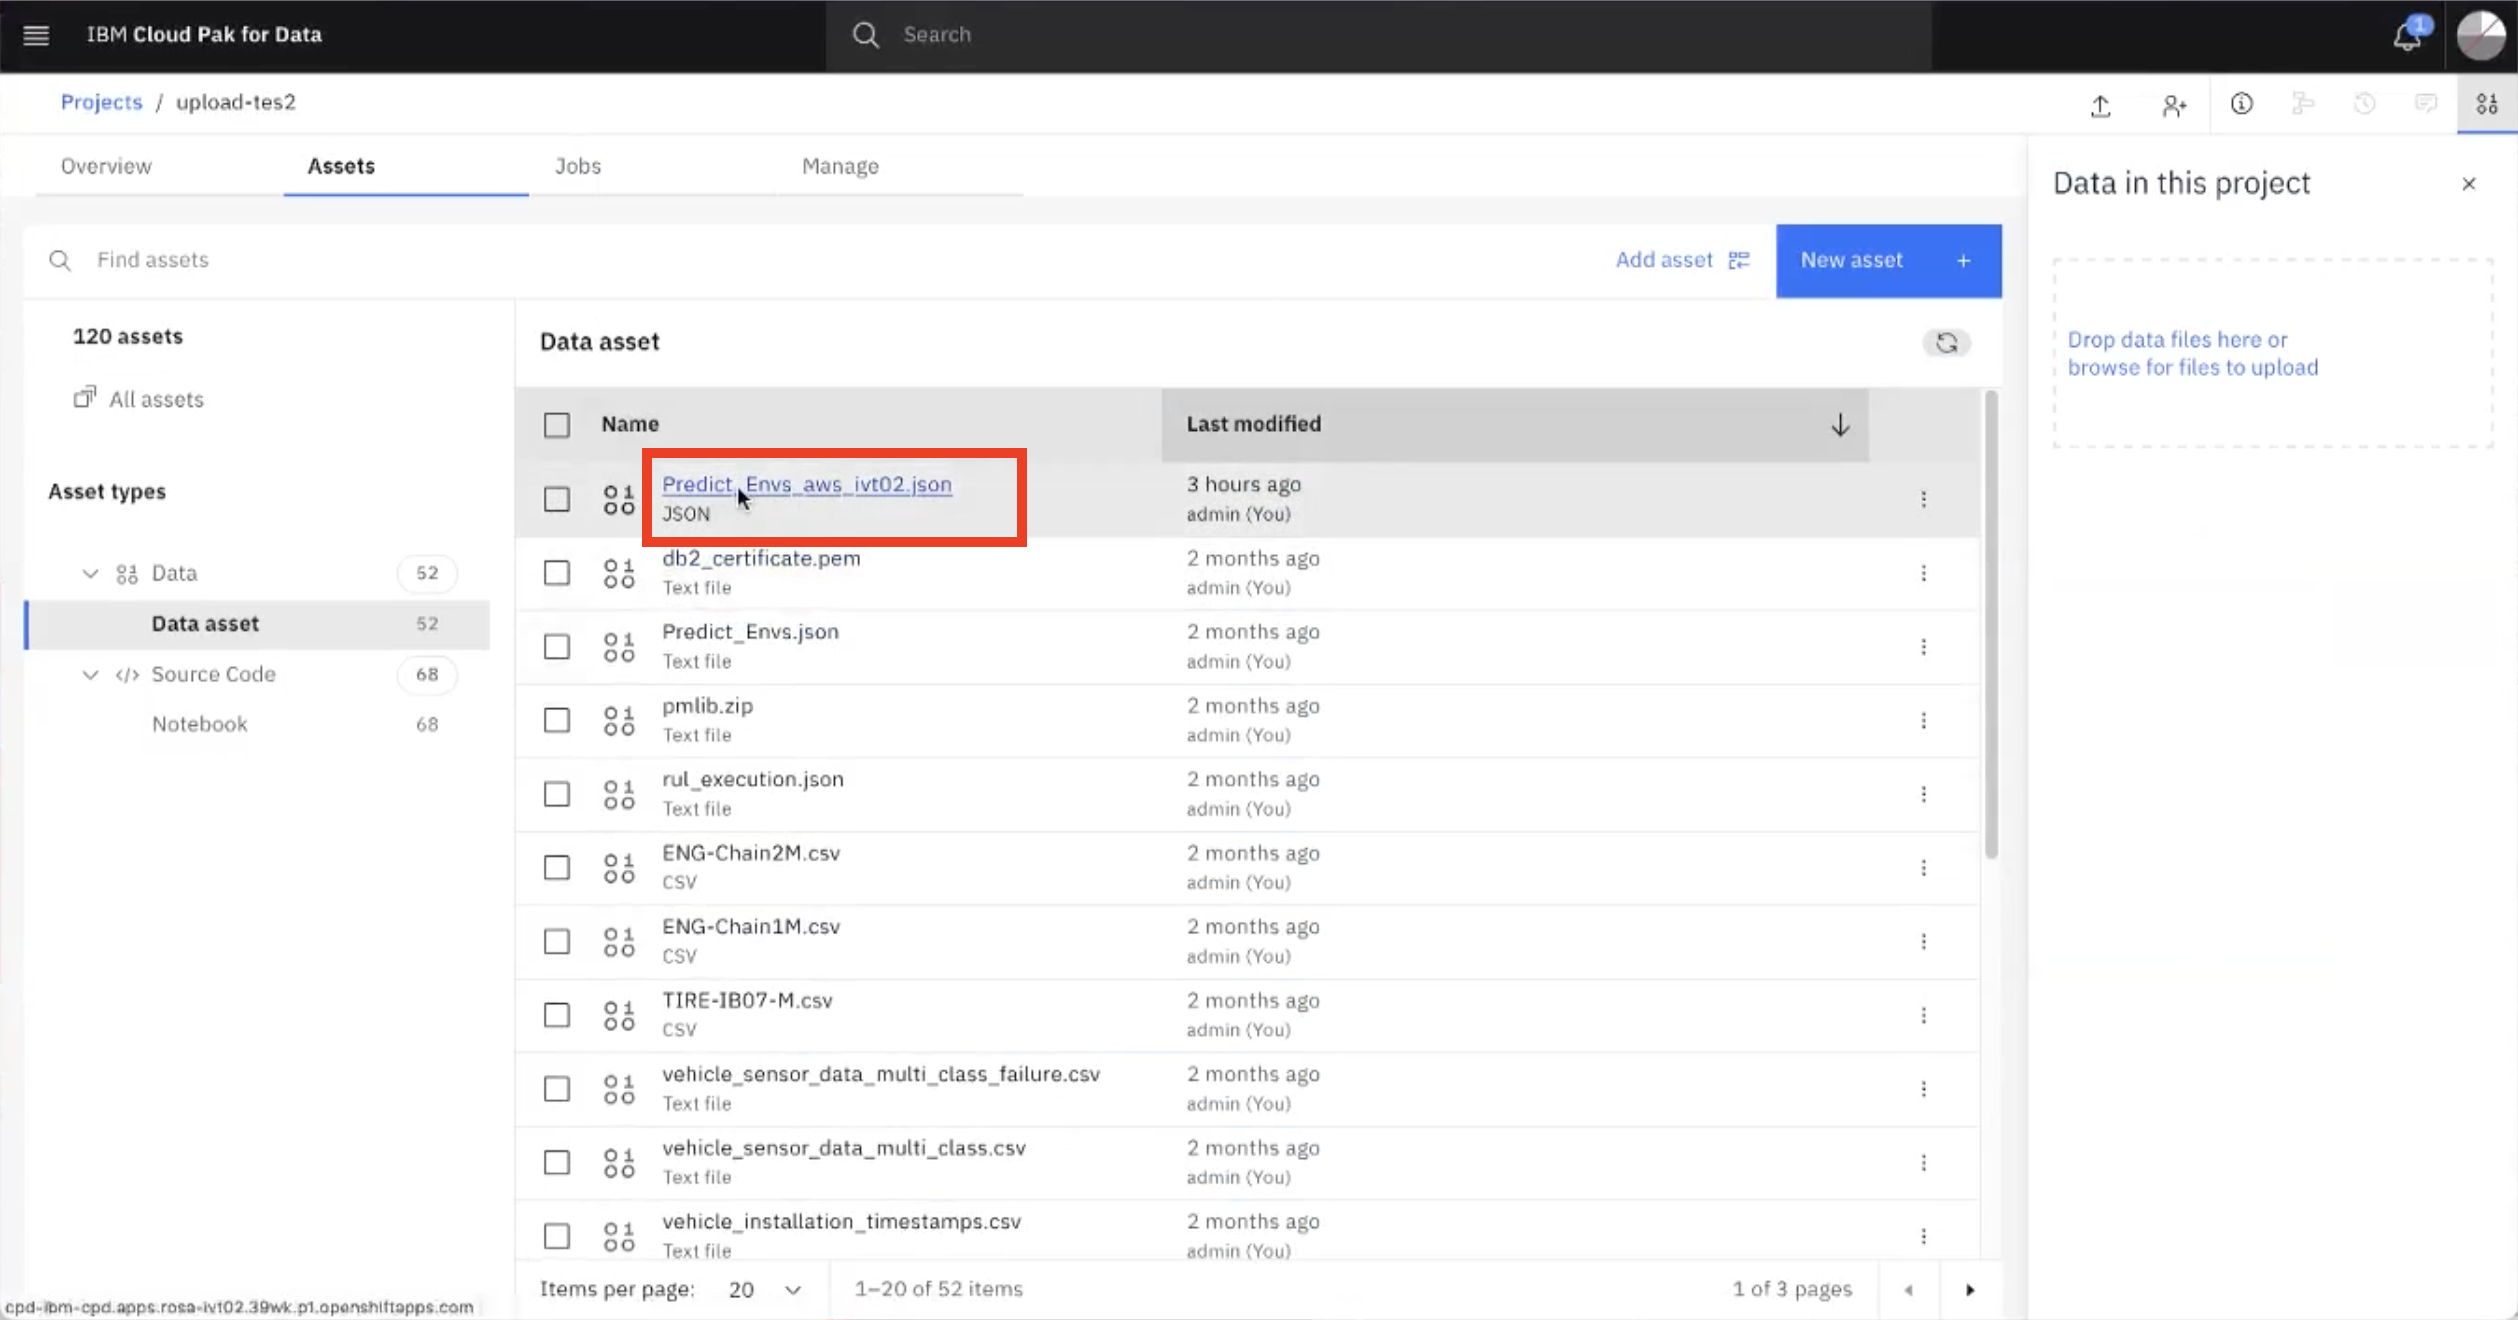Open overflow menu for rul_execution.json

click(x=1923, y=794)
